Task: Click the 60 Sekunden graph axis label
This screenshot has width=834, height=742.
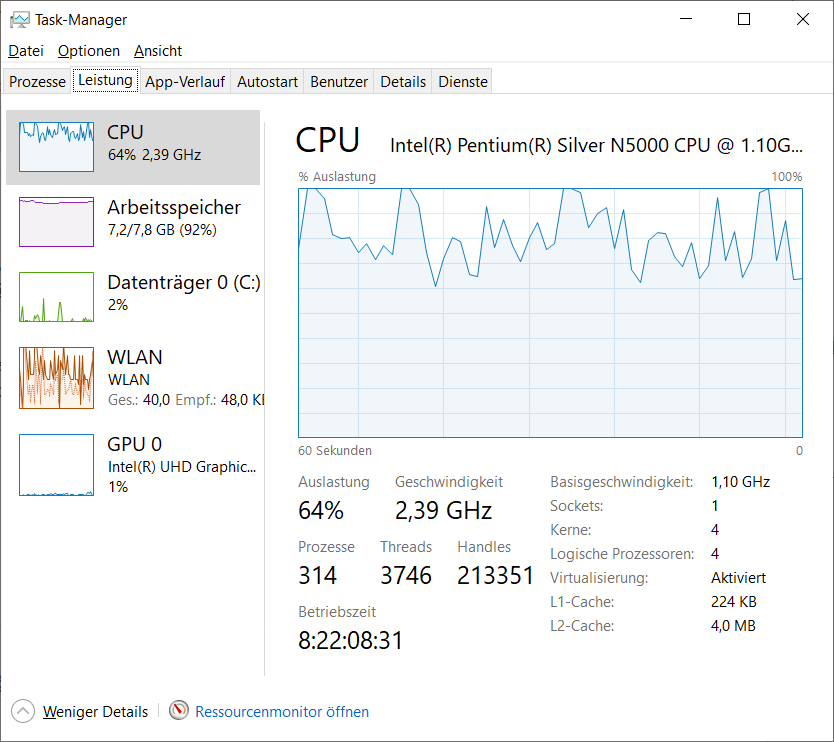Action: click(335, 451)
